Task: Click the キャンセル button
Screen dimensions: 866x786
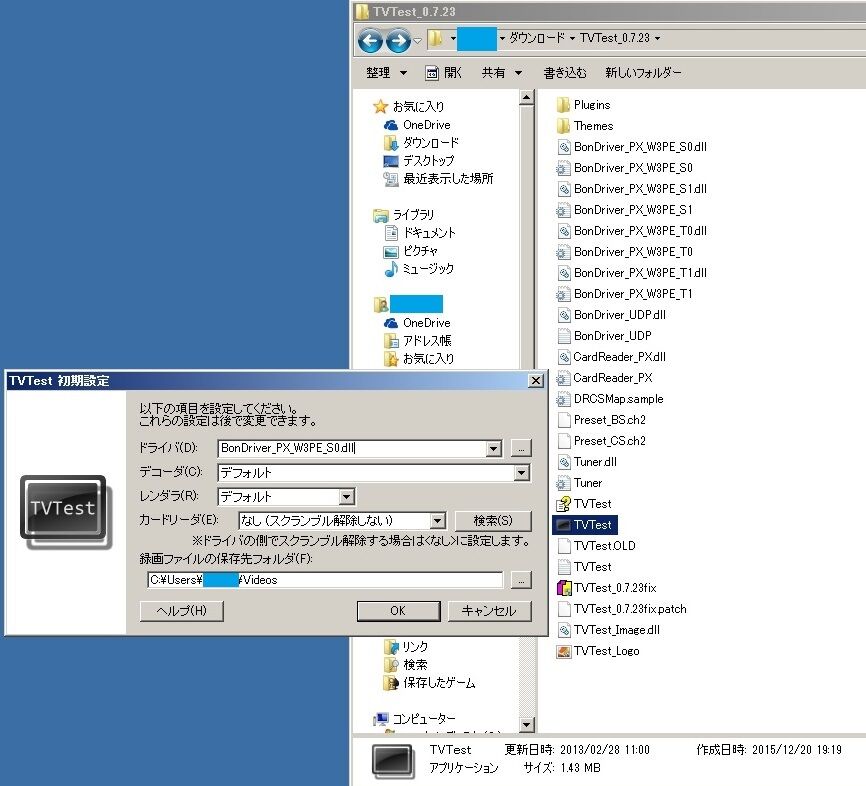Action: [x=489, y=610]
